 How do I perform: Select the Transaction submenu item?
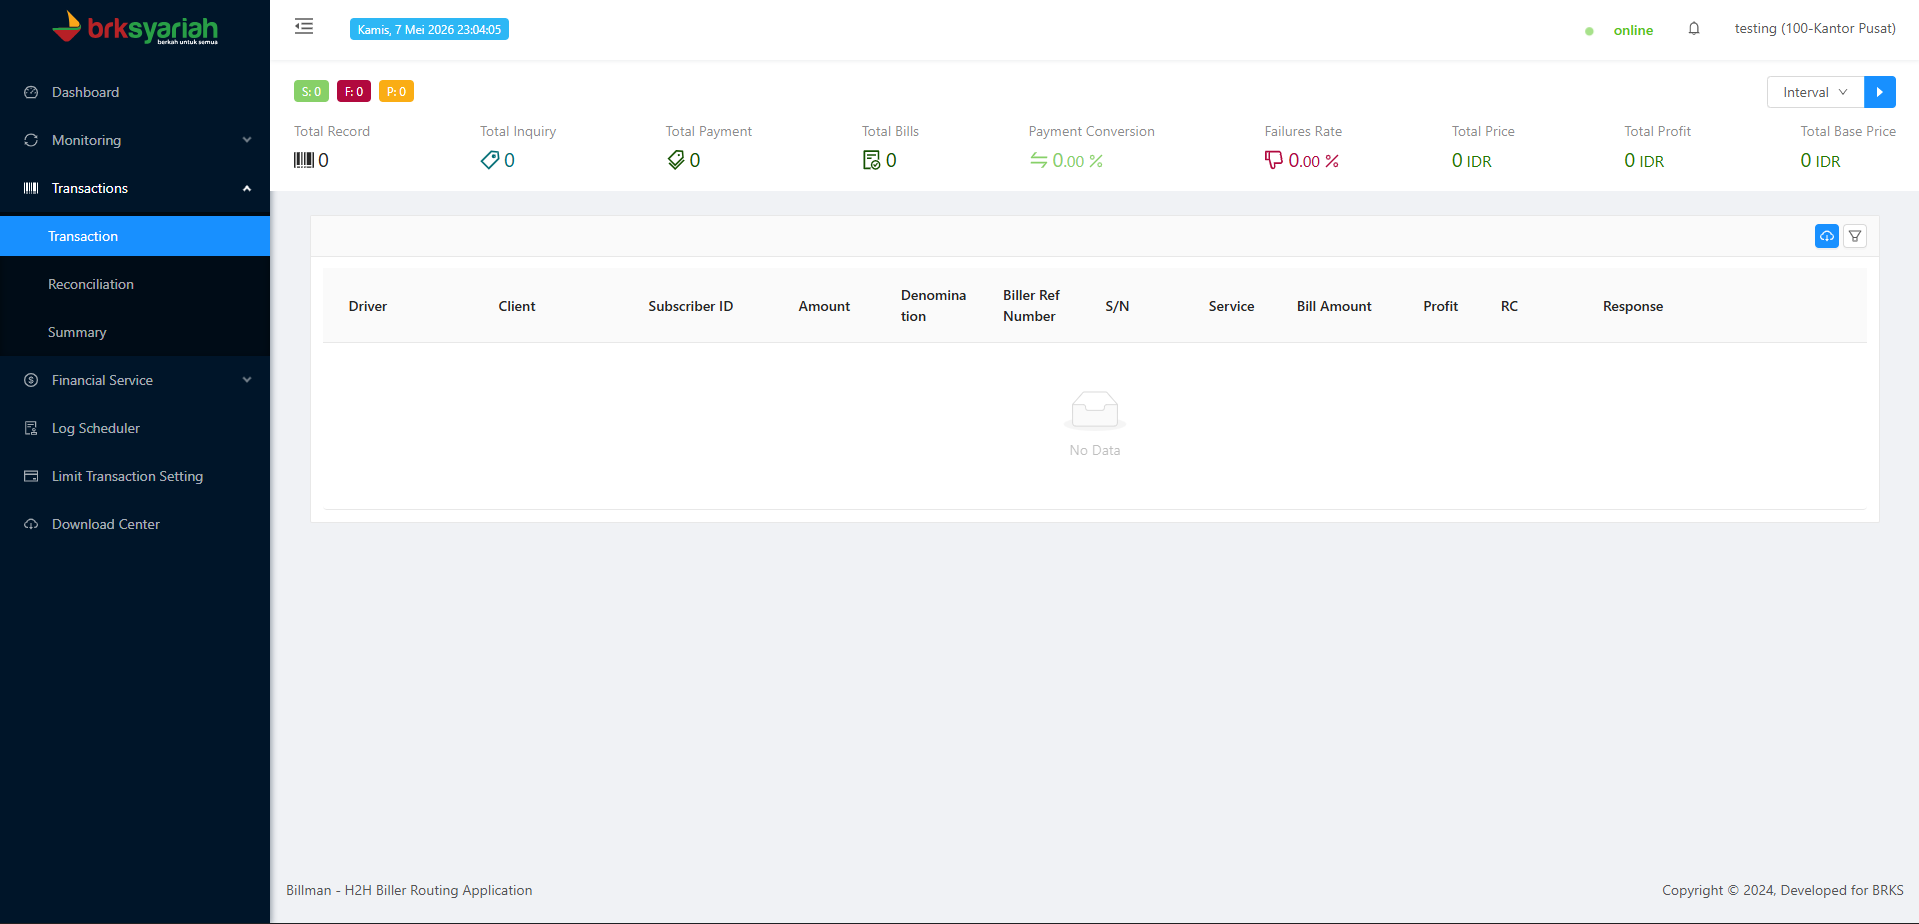coord(135,236)
